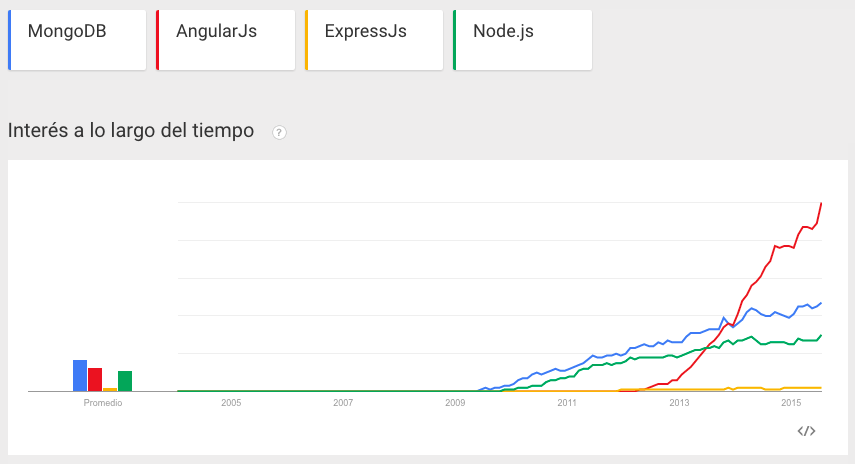Click the peak of the red AngularJs line
The height and width of the screenshot is (464, 855).
(x=821, y=204)
